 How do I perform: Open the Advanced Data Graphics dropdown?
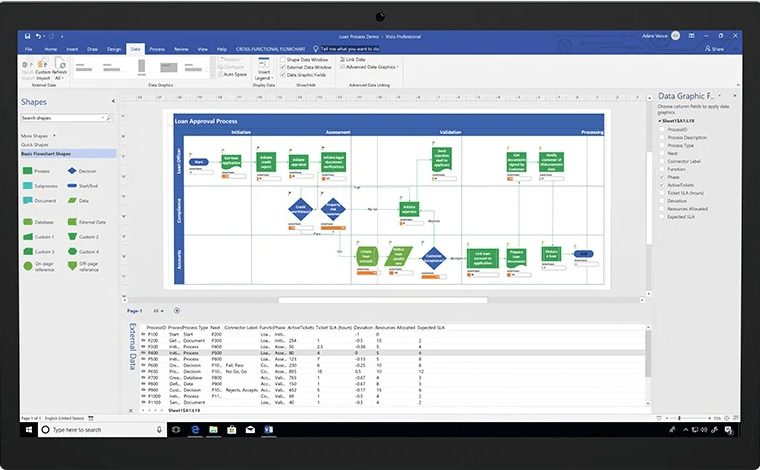tap(397, 67)
